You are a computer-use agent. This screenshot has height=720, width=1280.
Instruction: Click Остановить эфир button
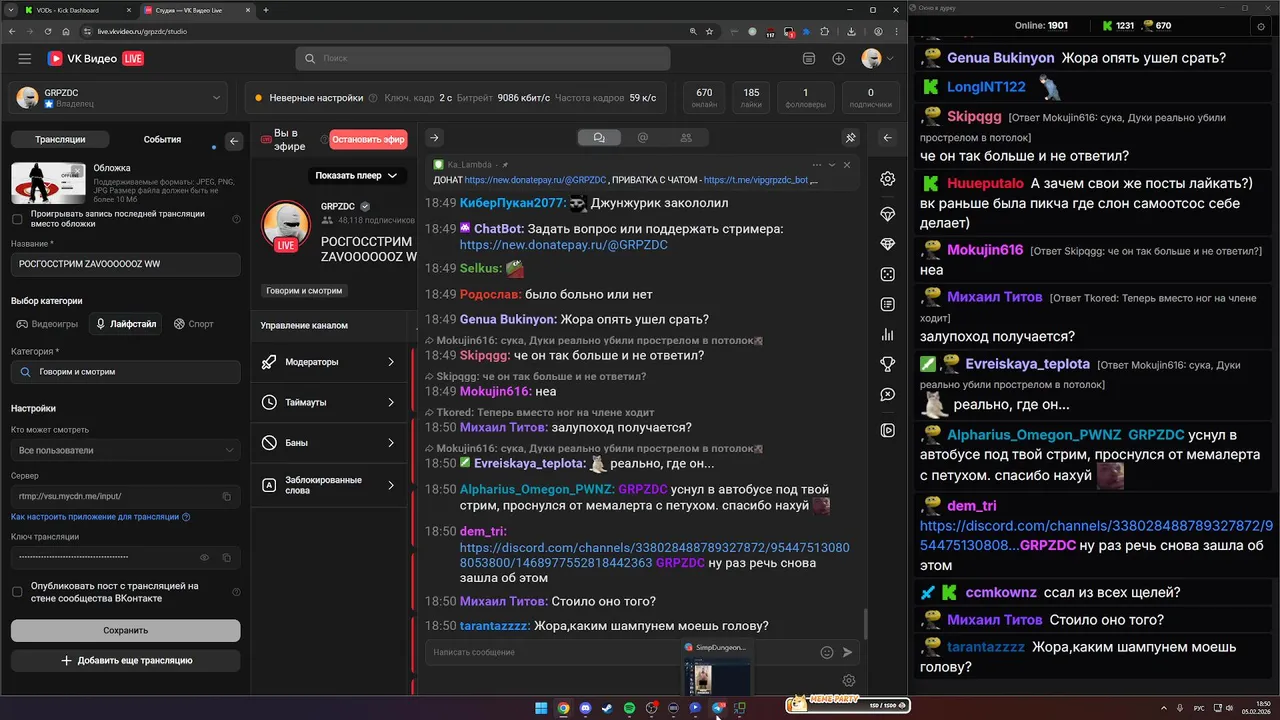[369, 140]
